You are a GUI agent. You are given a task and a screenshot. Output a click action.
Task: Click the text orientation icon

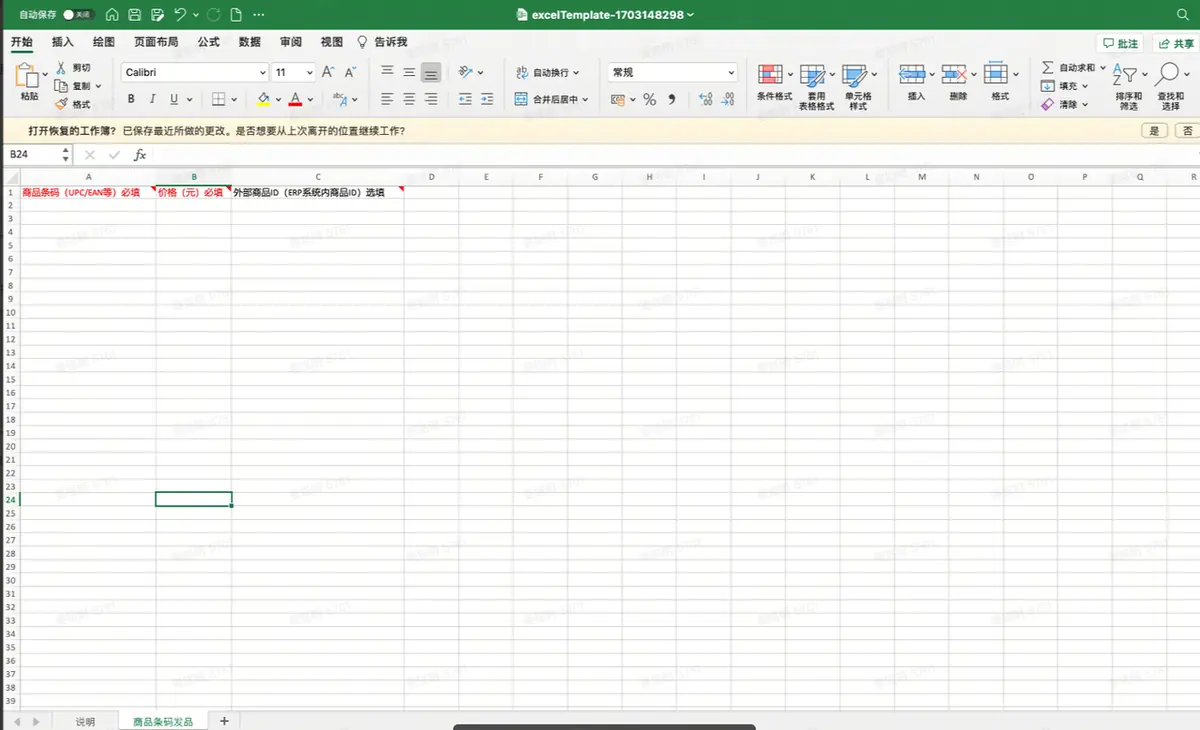466,72
